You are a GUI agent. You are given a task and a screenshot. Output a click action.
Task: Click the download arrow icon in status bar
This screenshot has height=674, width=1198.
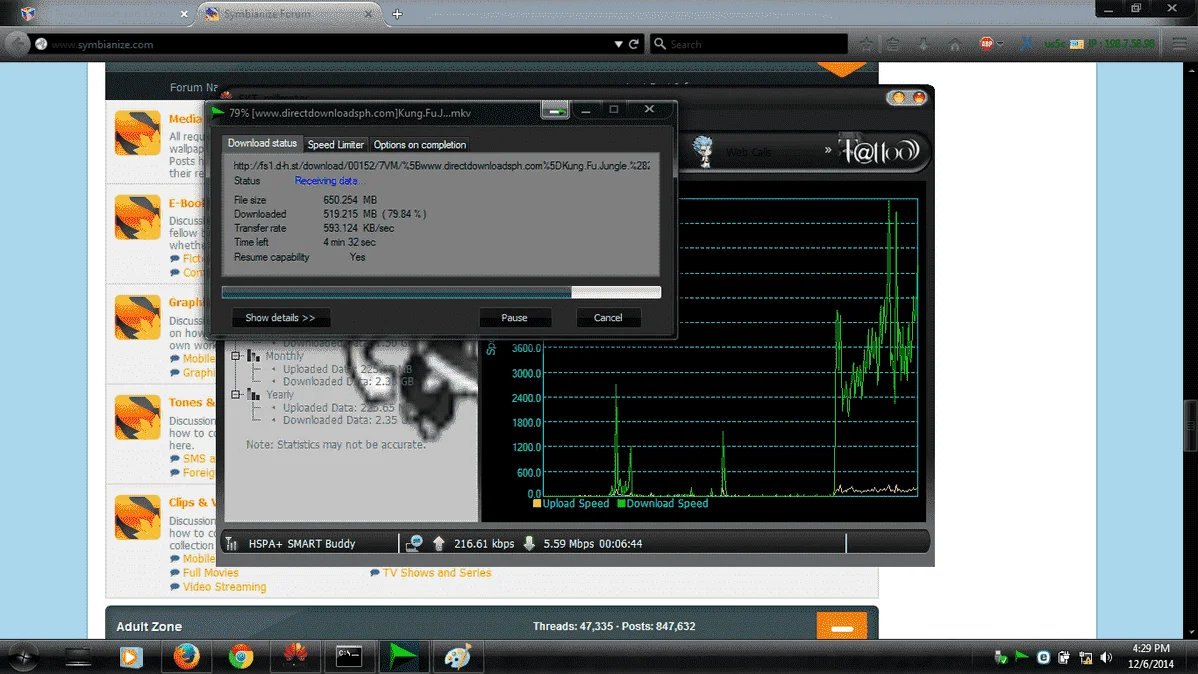click(x=529, y=543)
